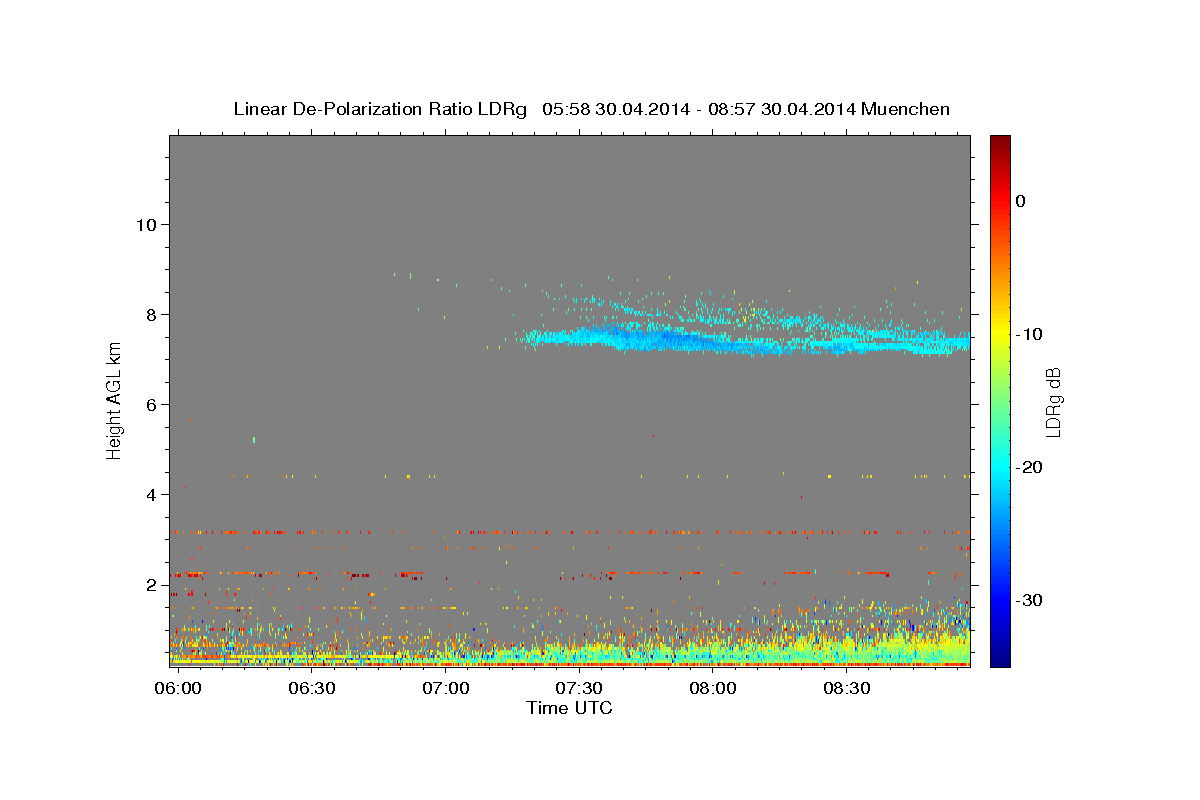Click height axis label '6'
The width and height of the screenshot is (1200, 800).
pyautogui.click(x=149, y=404)
